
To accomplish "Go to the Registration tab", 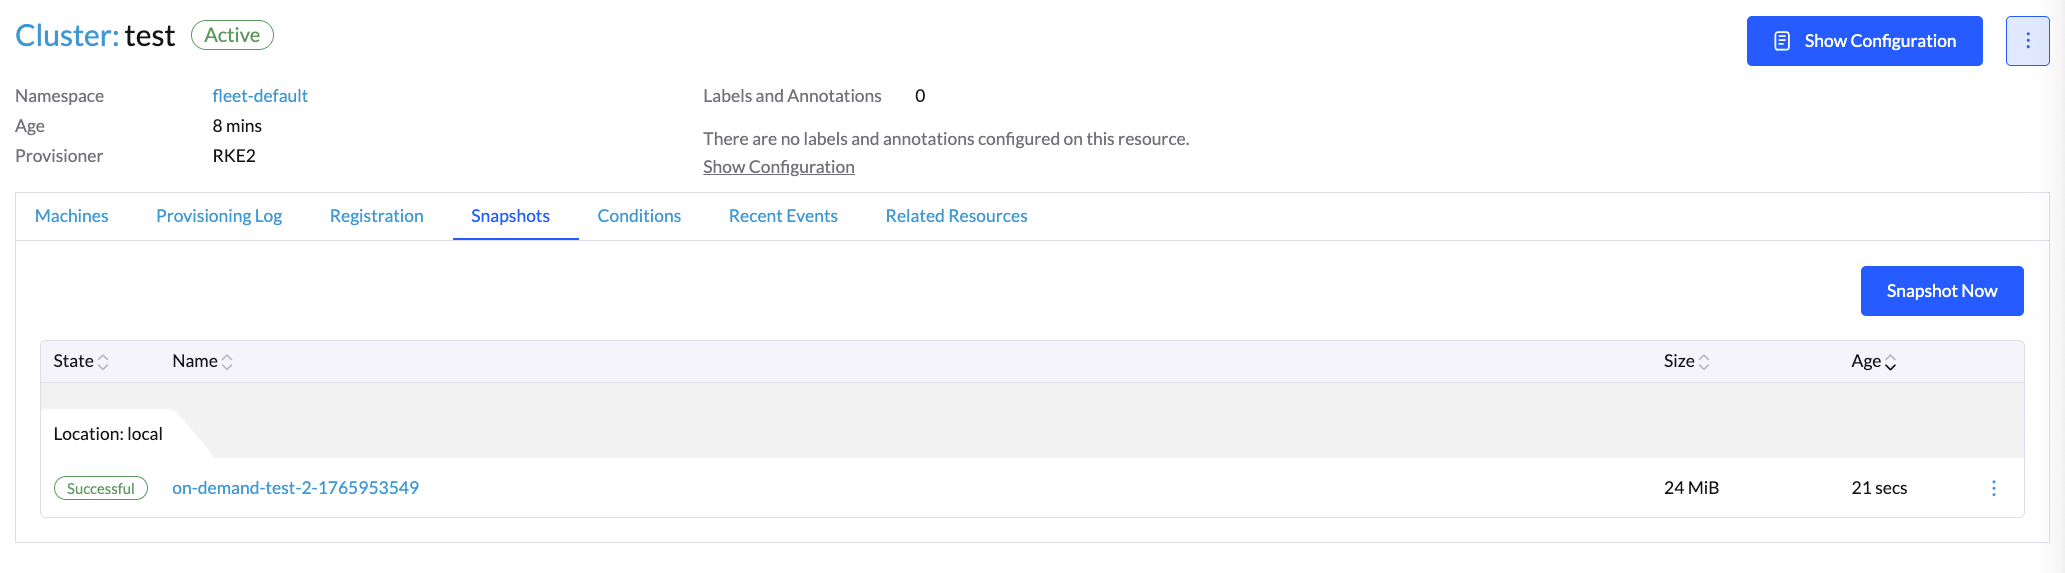I will coord(376,216).
